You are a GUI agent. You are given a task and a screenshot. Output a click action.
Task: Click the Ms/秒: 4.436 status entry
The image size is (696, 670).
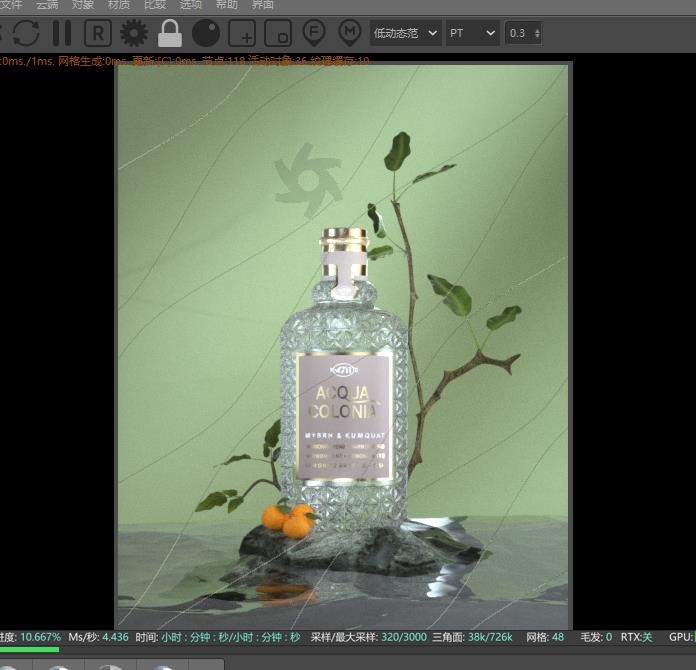click(x=98, y=637)
